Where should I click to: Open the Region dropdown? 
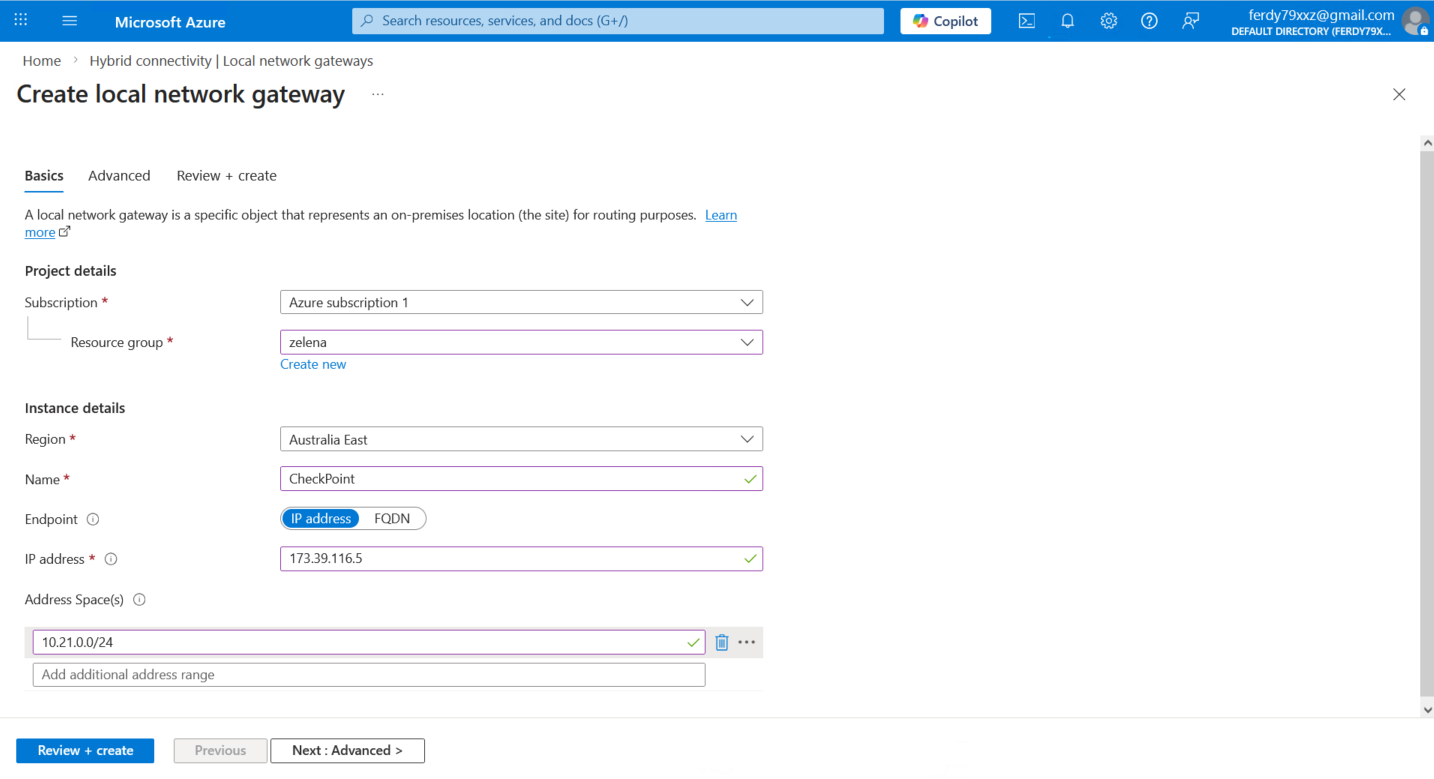(521, 439)
